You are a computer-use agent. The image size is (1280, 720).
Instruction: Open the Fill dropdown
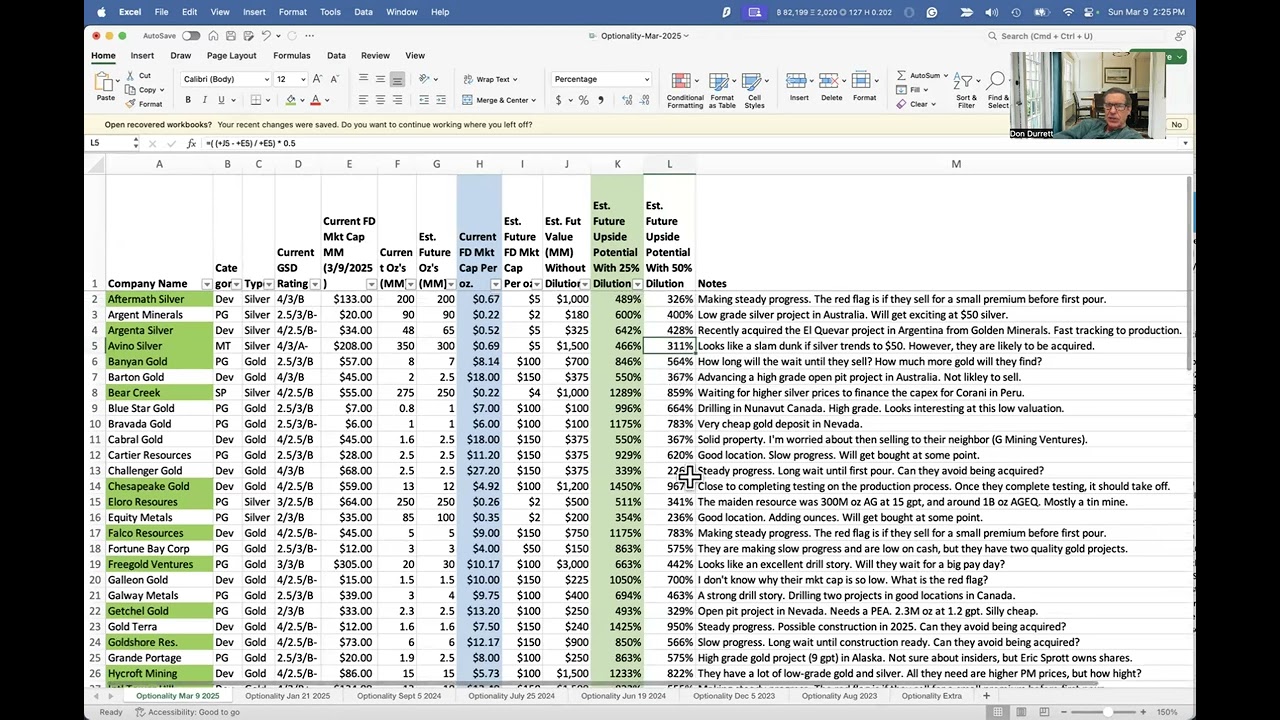[925, 90]
